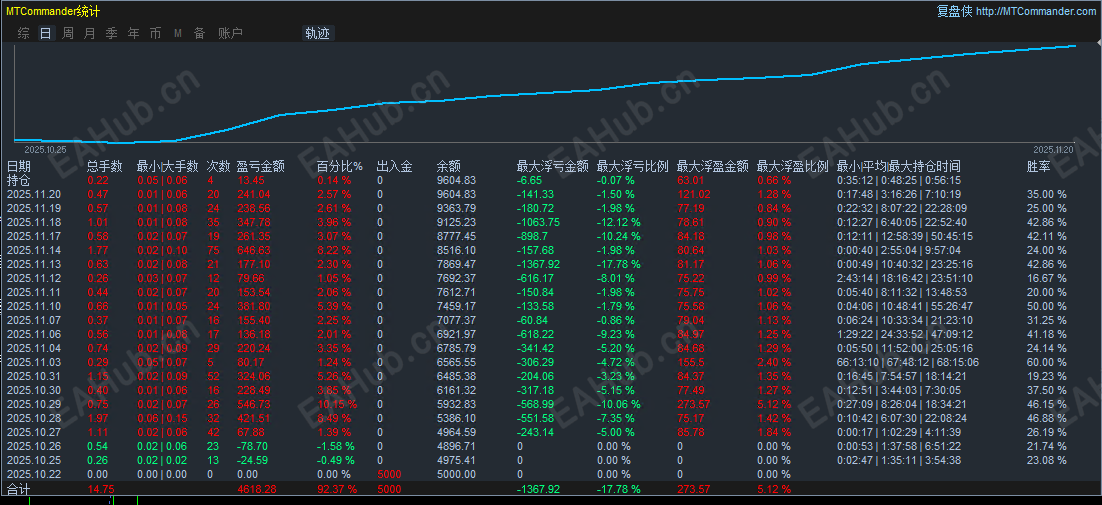Click the 总手数 column header
Image resolution: width=1102 pixels, height=505 pixels.
tap(105, 166)
